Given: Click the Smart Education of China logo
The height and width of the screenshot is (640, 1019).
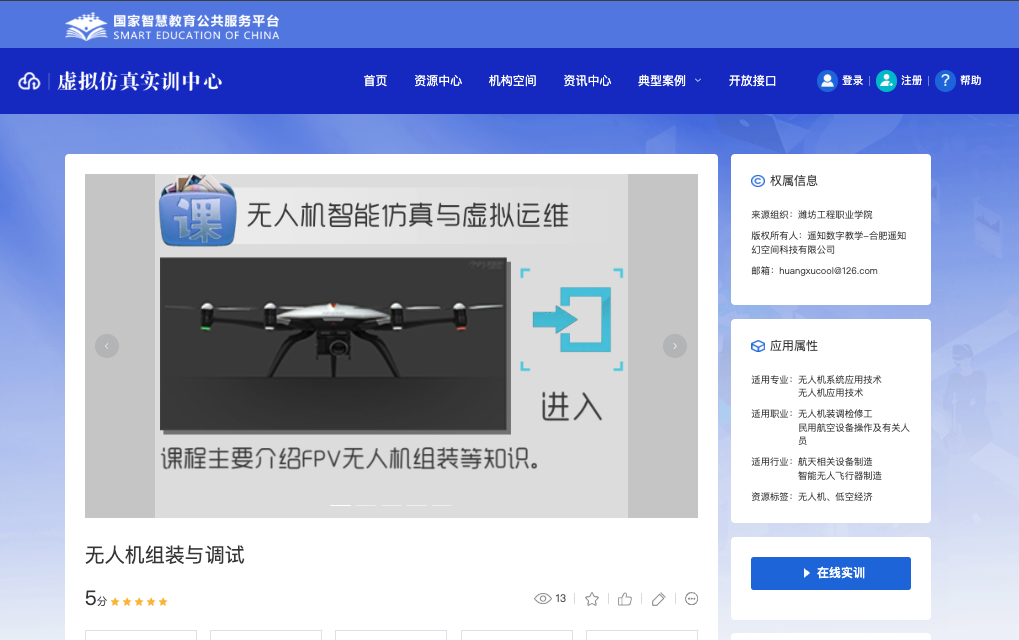Looking at the screenshot, I should (172, 27).
